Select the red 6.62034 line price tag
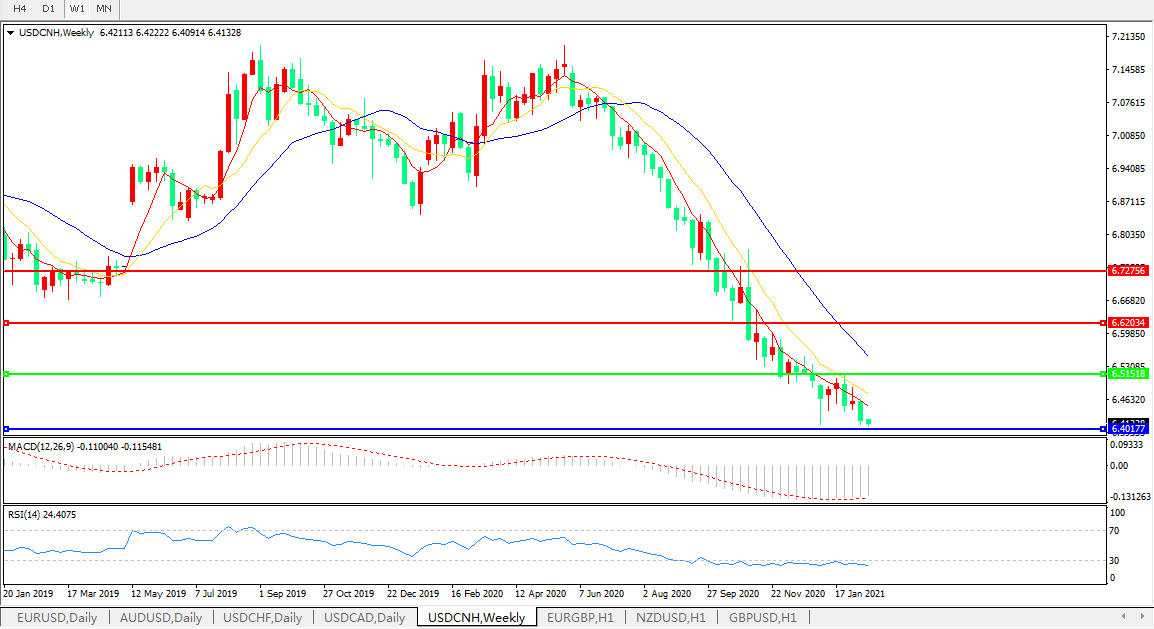The width and height of the screenshot is (1154, 629). [1128, 323]
